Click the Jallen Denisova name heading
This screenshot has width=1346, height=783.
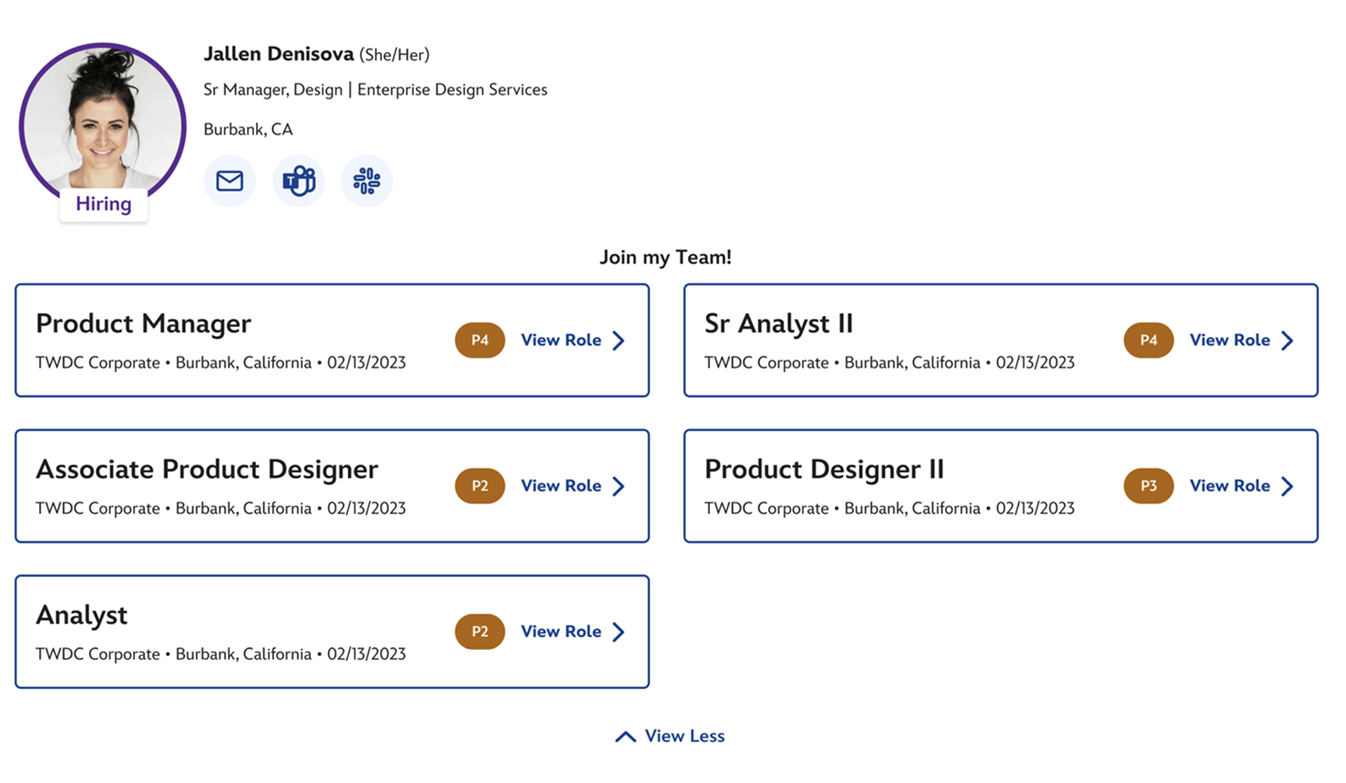(279, 54)
